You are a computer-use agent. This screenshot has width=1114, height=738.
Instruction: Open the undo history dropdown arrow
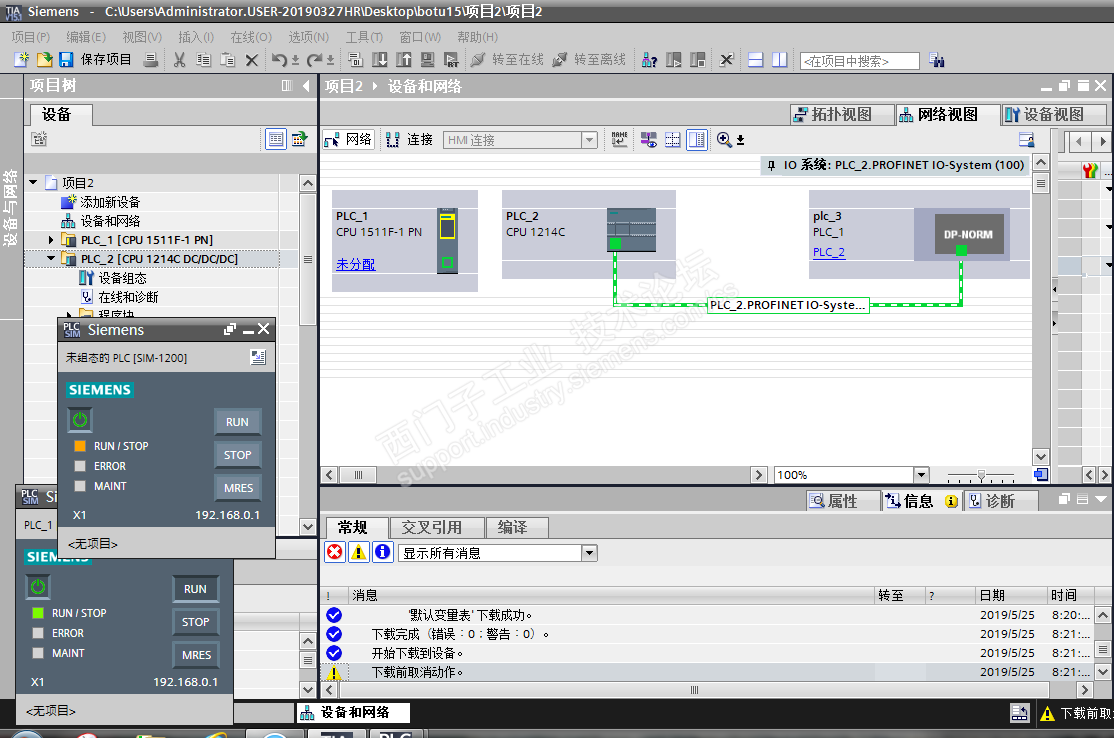(296, 61)
